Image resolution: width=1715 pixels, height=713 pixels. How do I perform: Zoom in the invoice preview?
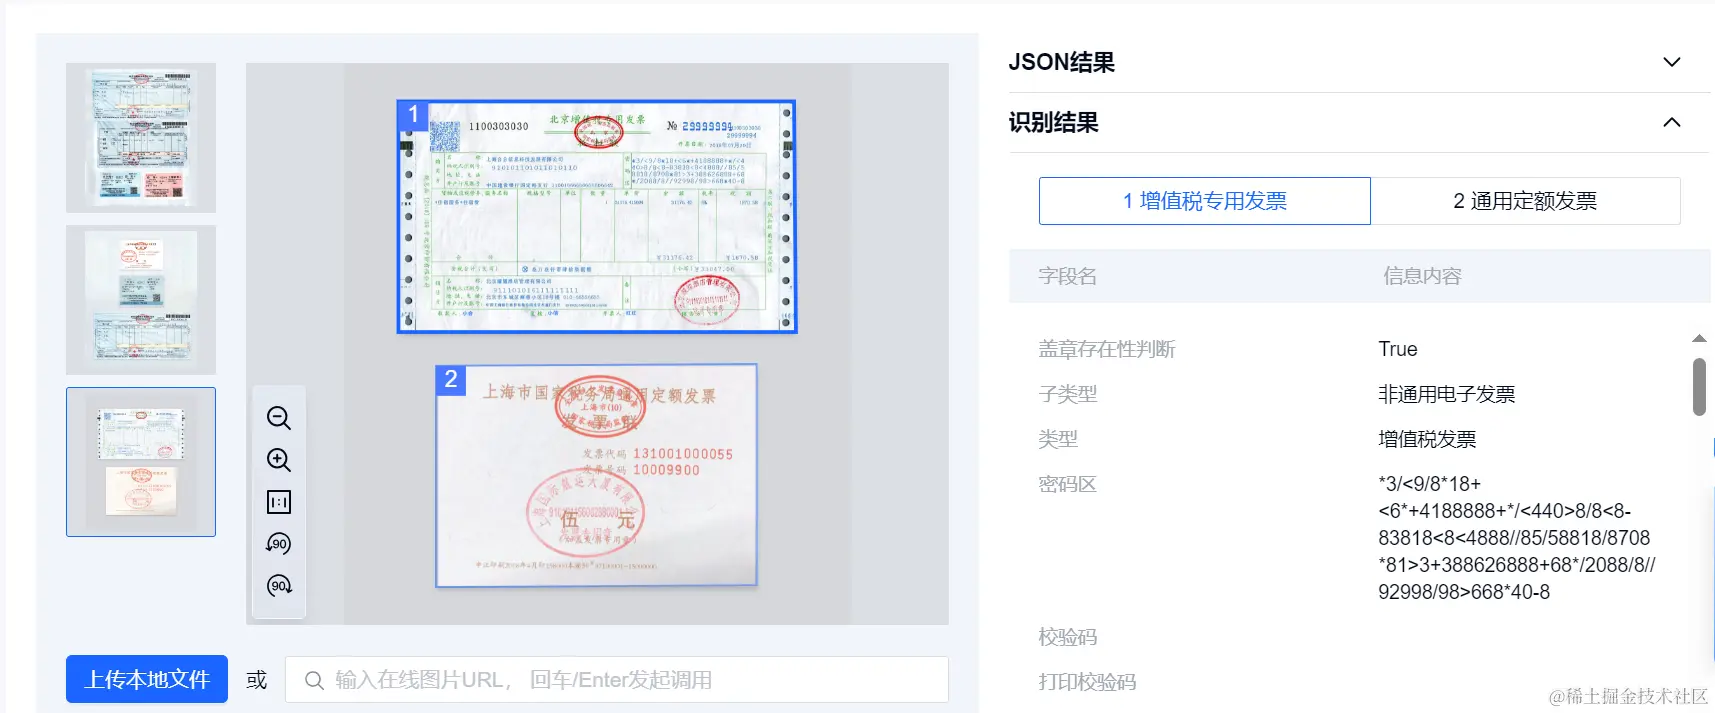click(279, 460)
